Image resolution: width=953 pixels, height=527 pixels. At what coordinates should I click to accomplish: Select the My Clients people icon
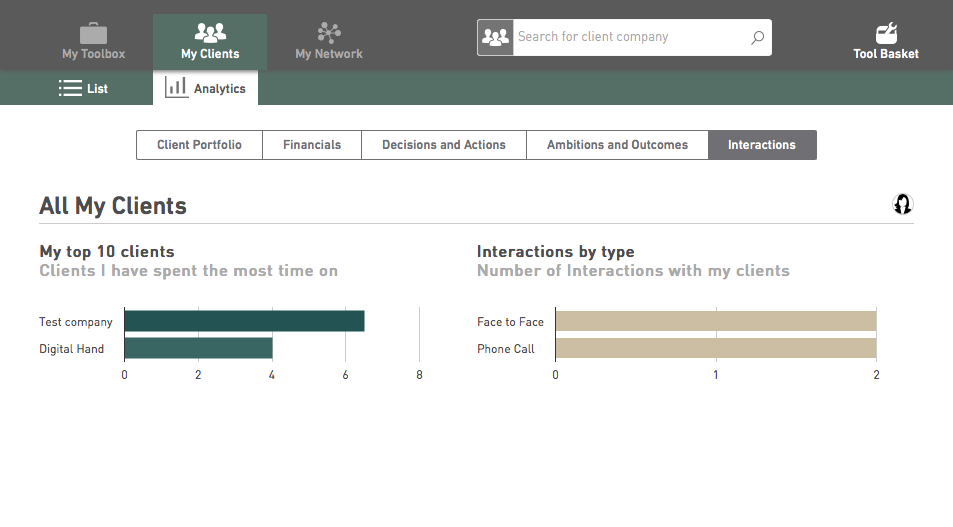[210, 32]
